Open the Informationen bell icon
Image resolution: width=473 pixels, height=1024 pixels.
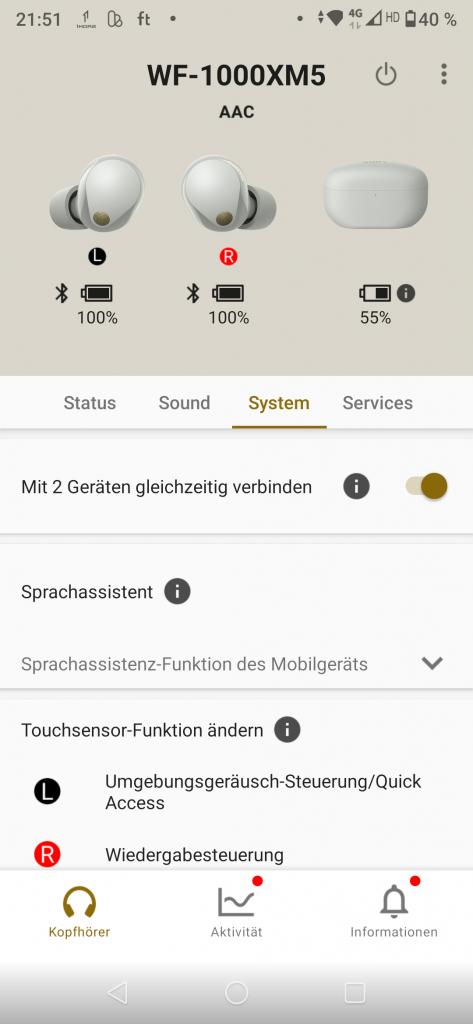[x=393, y=902]
